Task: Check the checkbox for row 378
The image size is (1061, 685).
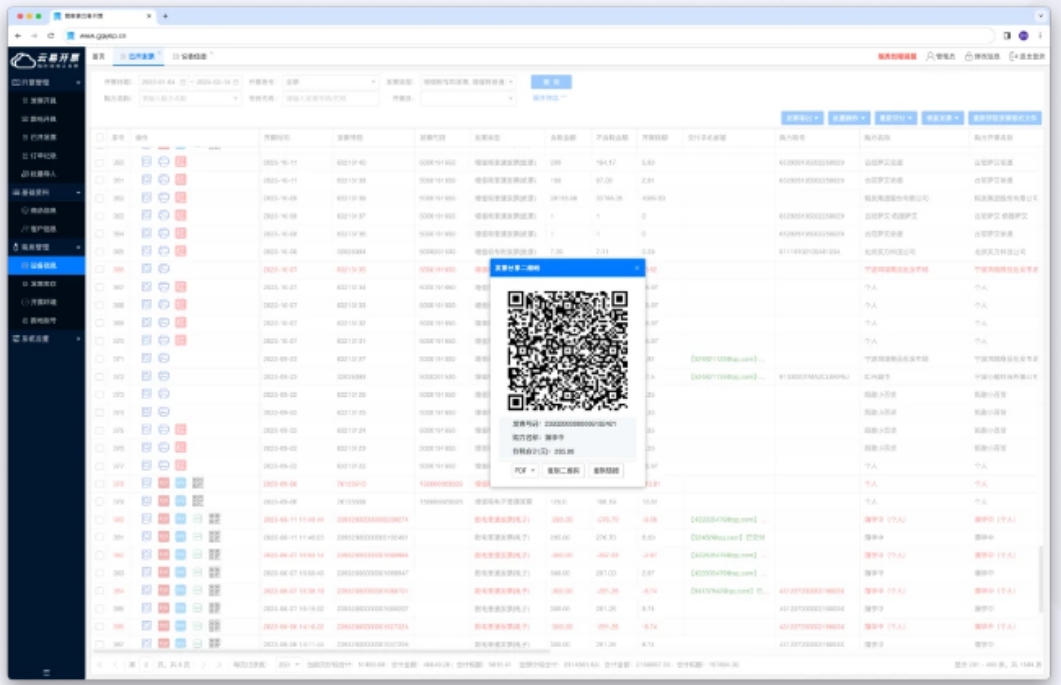Action: pyautogui.click(x=99, y=484)
